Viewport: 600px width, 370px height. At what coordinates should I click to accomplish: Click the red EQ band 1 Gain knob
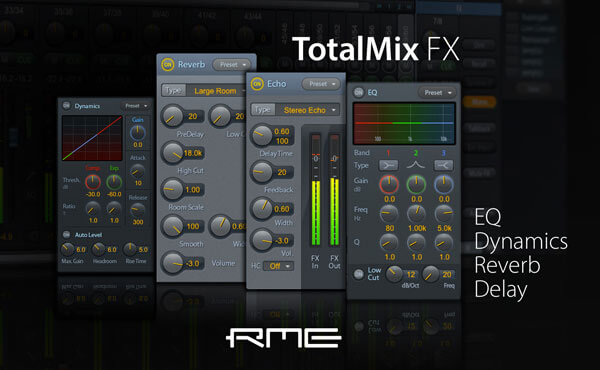tap(389, 184)
